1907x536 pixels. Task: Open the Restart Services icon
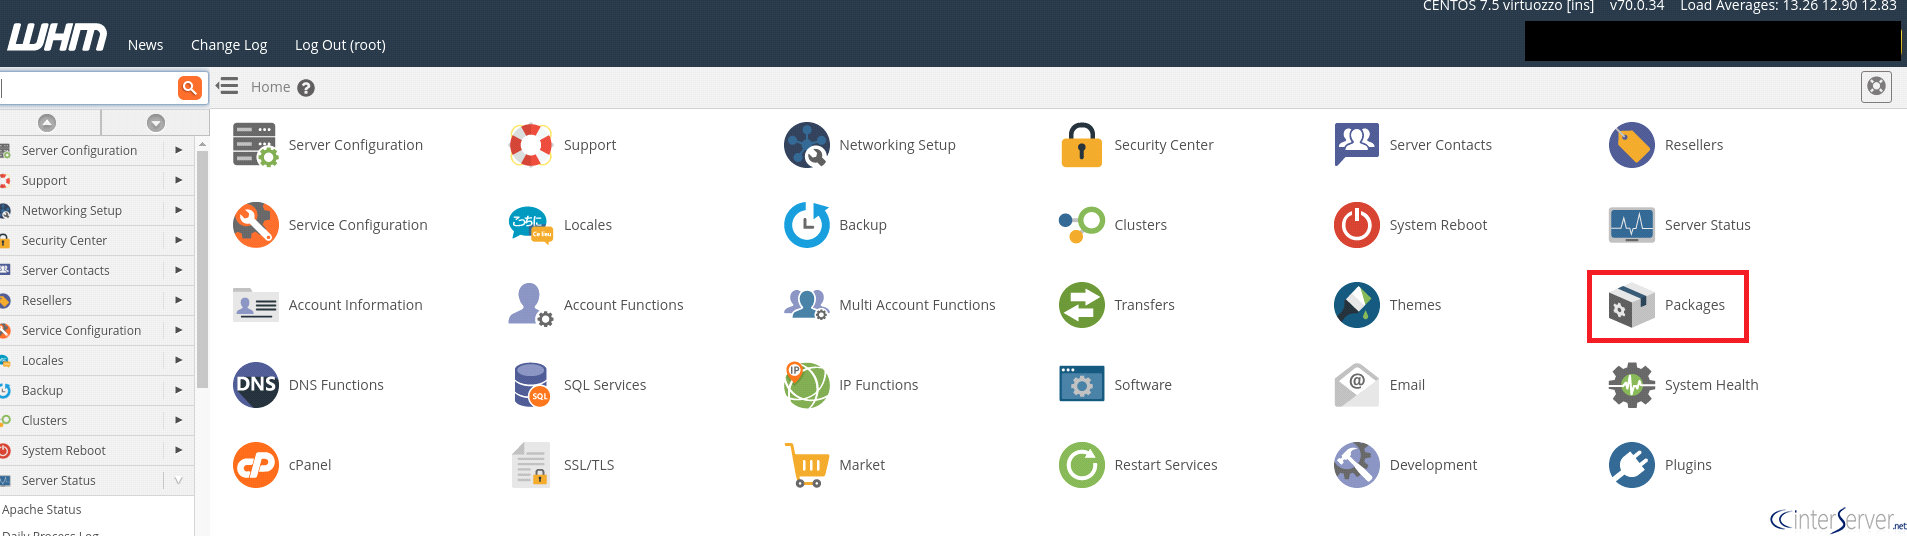[1081, 465]
